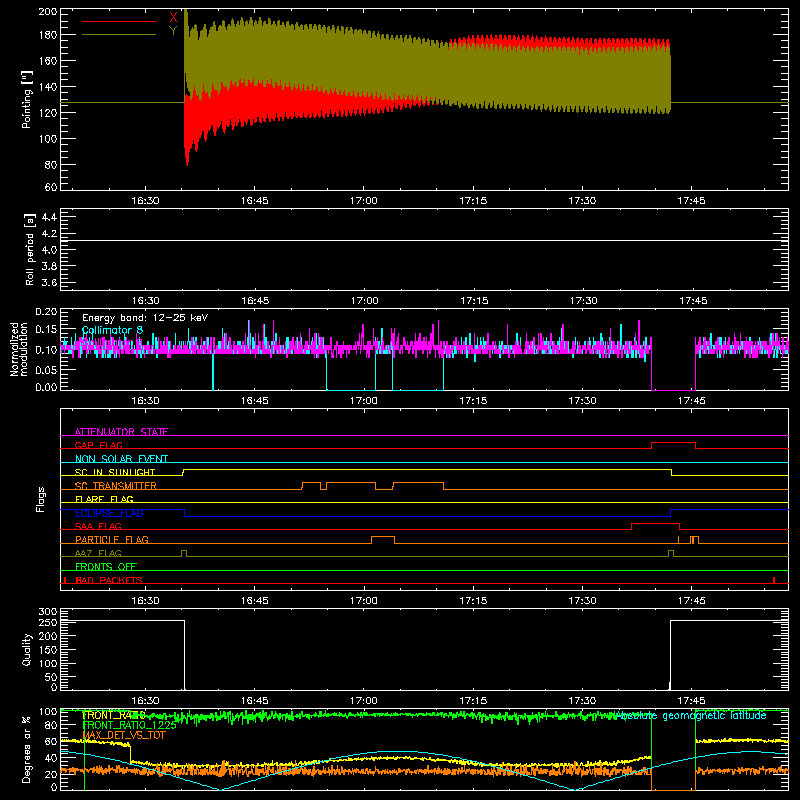
Task: Click the NON_SOLAR_EVENT flag label
Action: click(x=121, y=459)
